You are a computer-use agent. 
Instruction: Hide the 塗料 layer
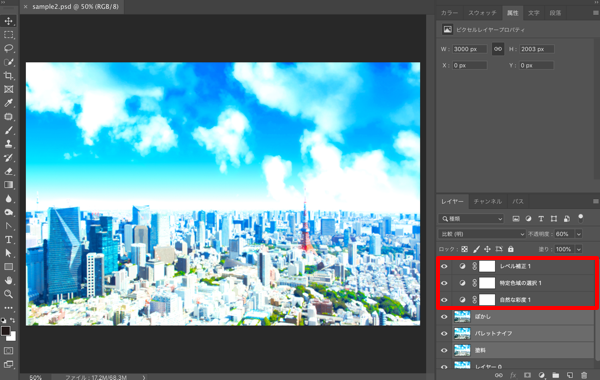pos(444,351)
